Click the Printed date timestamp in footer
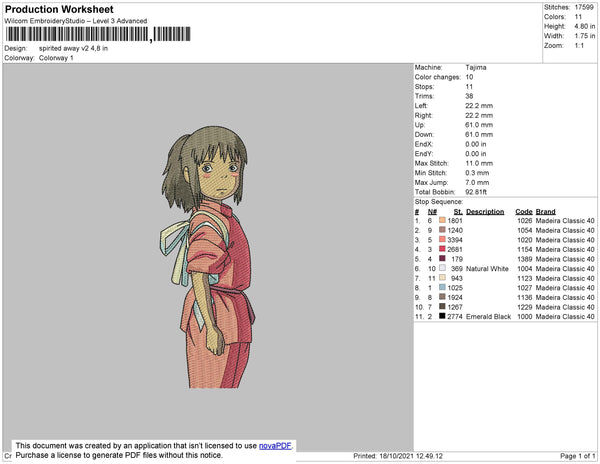Viewport: 600px width, 464px height. [x=401, y=456]
